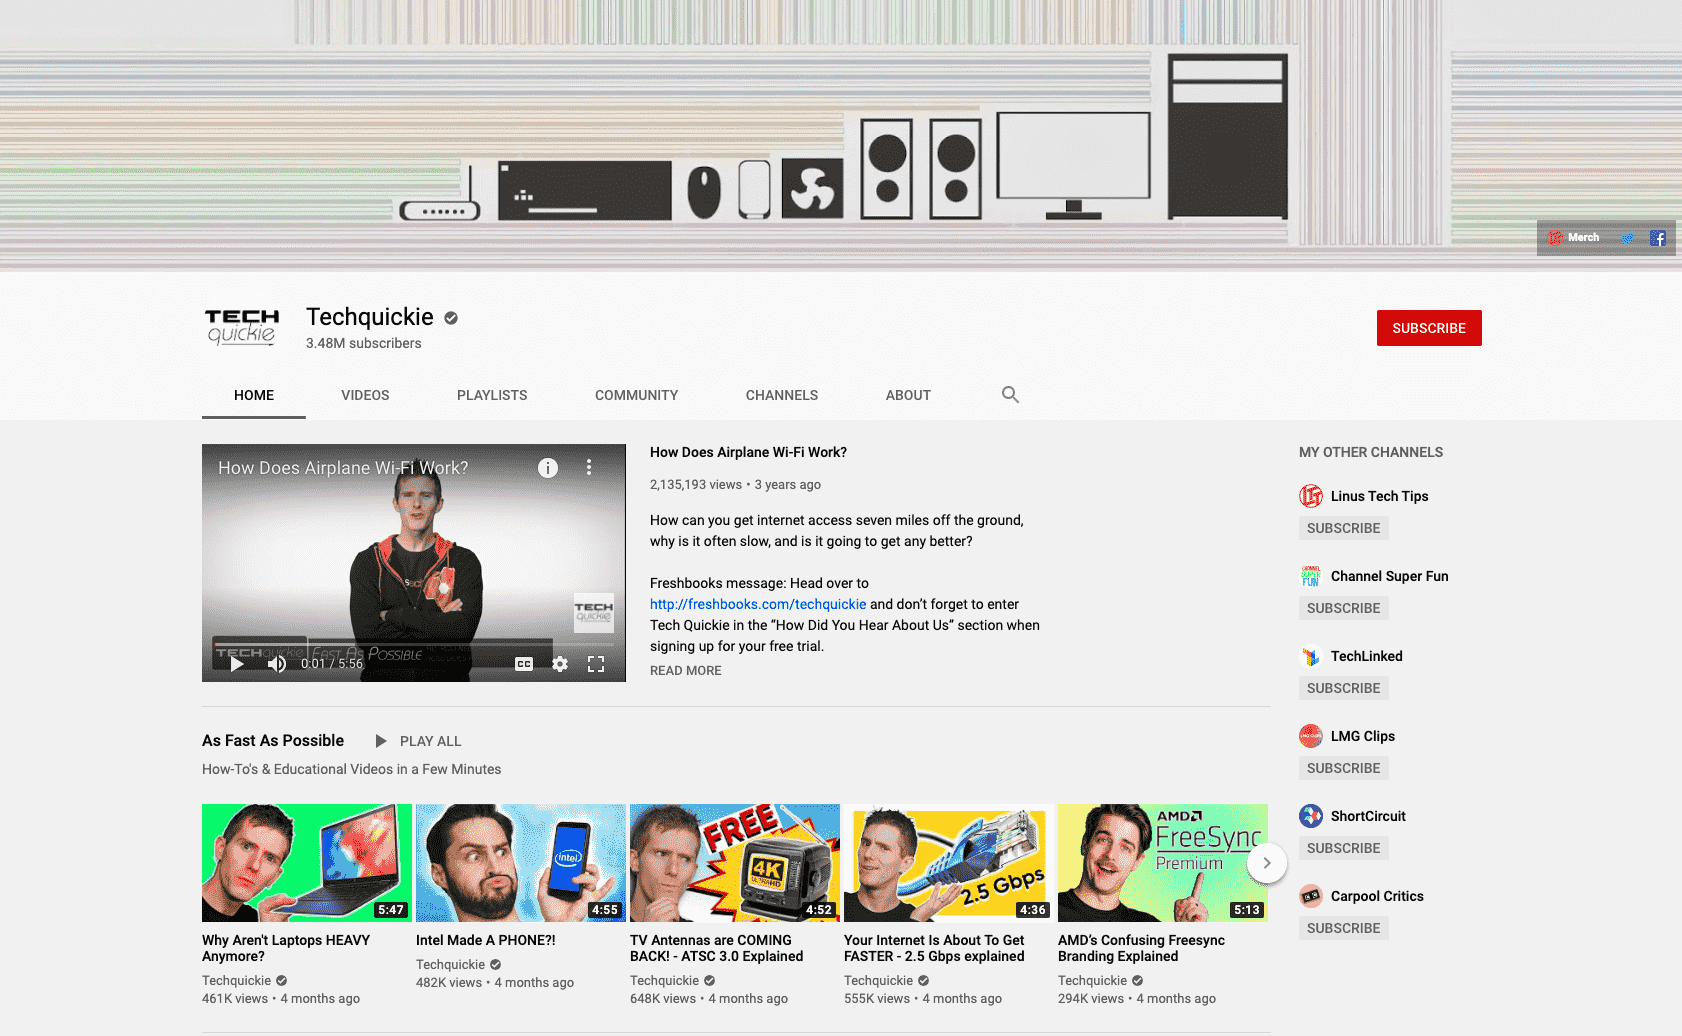This screenshot has height=1036, width=1682.
Task: Enter fullscreen on the video player
Action: click(x=596, y=664)
